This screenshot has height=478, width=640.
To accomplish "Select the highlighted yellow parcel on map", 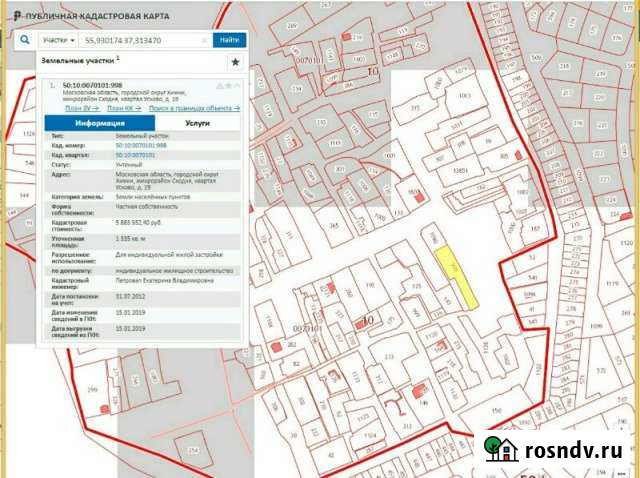I will click(456, 273).
